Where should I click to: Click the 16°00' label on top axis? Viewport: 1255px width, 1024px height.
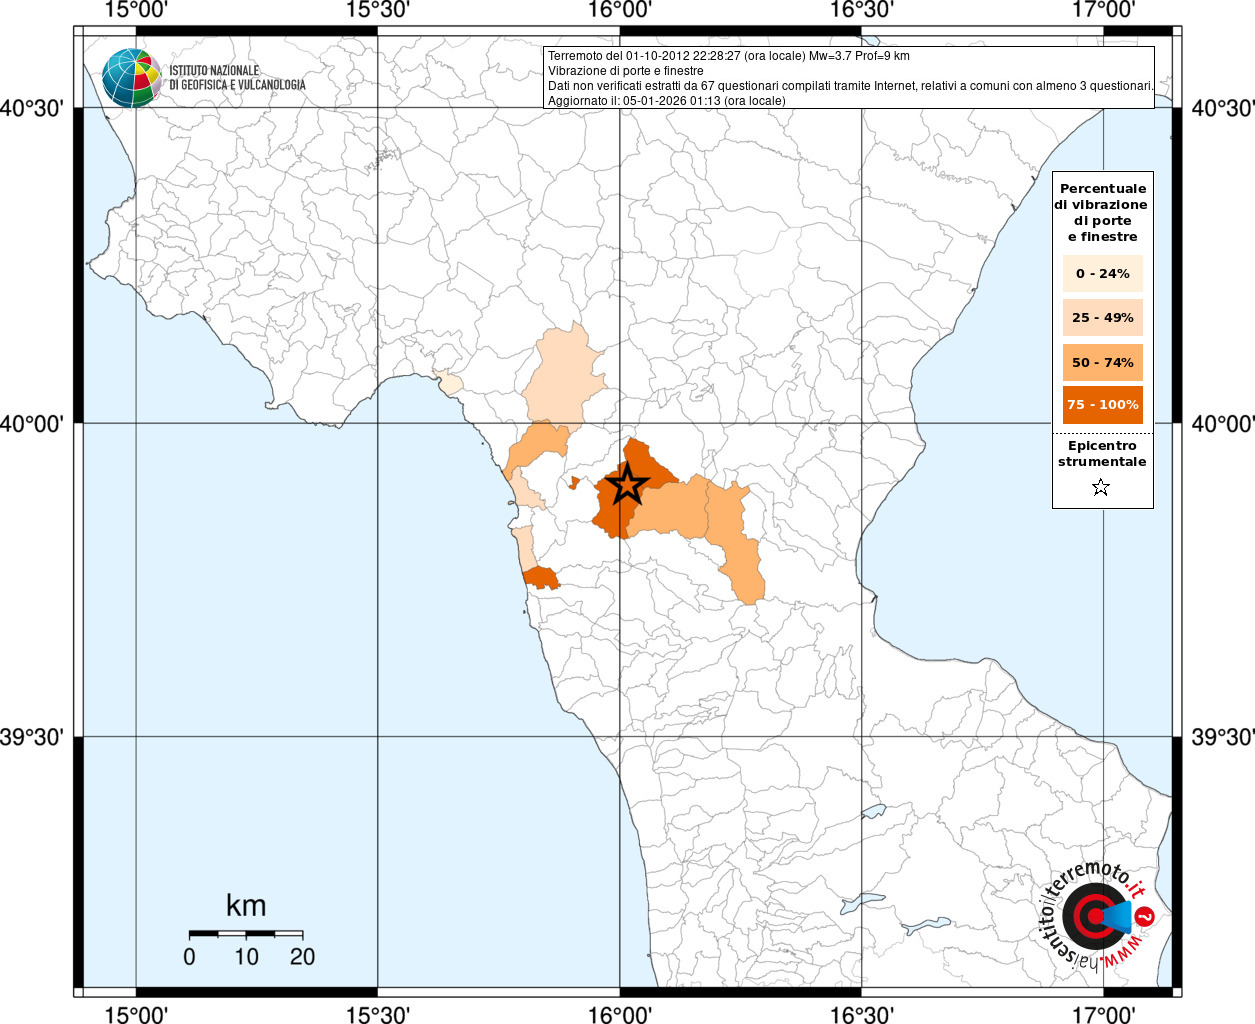point(620,10)
